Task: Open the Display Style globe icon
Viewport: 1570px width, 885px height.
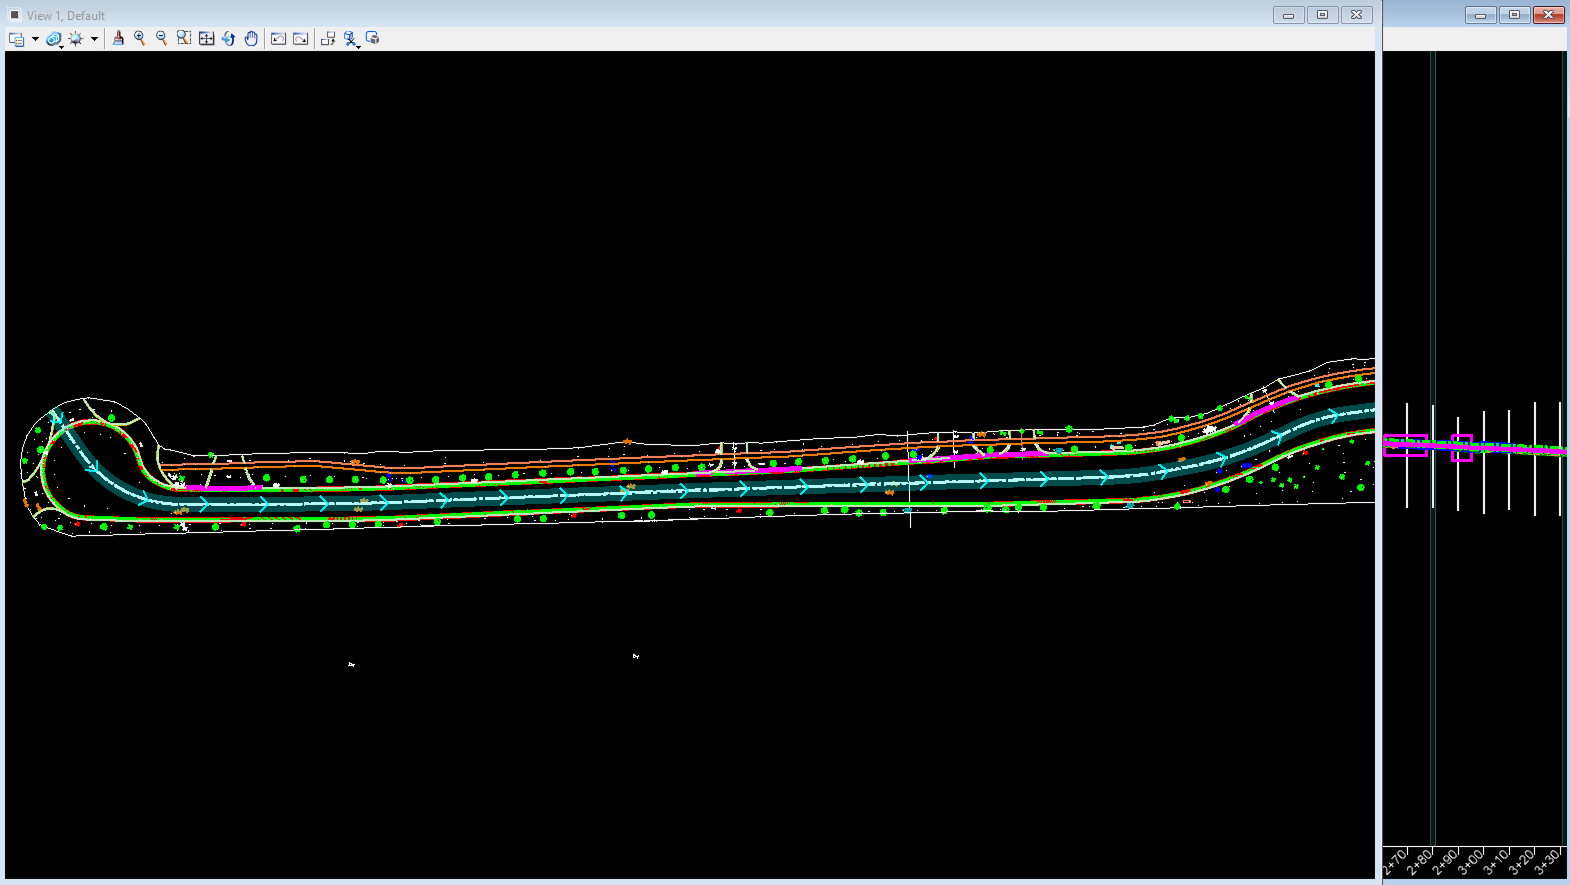Action: coord(54,39)
